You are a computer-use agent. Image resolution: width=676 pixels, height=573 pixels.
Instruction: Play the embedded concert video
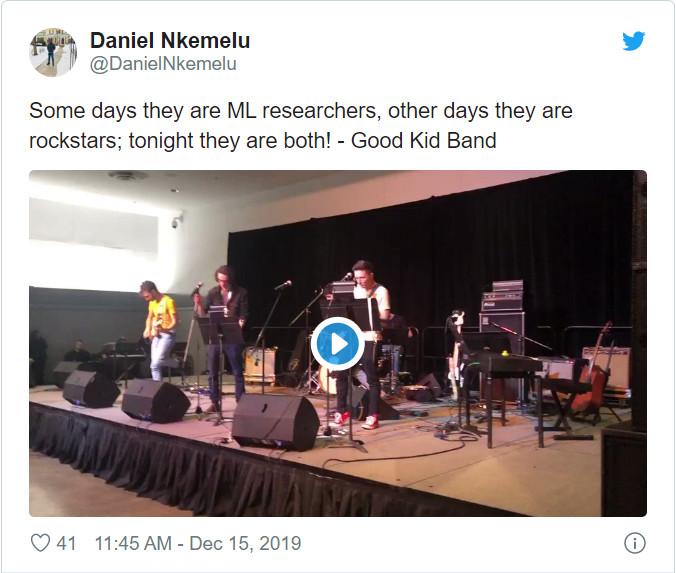click(x=338, y=344)
